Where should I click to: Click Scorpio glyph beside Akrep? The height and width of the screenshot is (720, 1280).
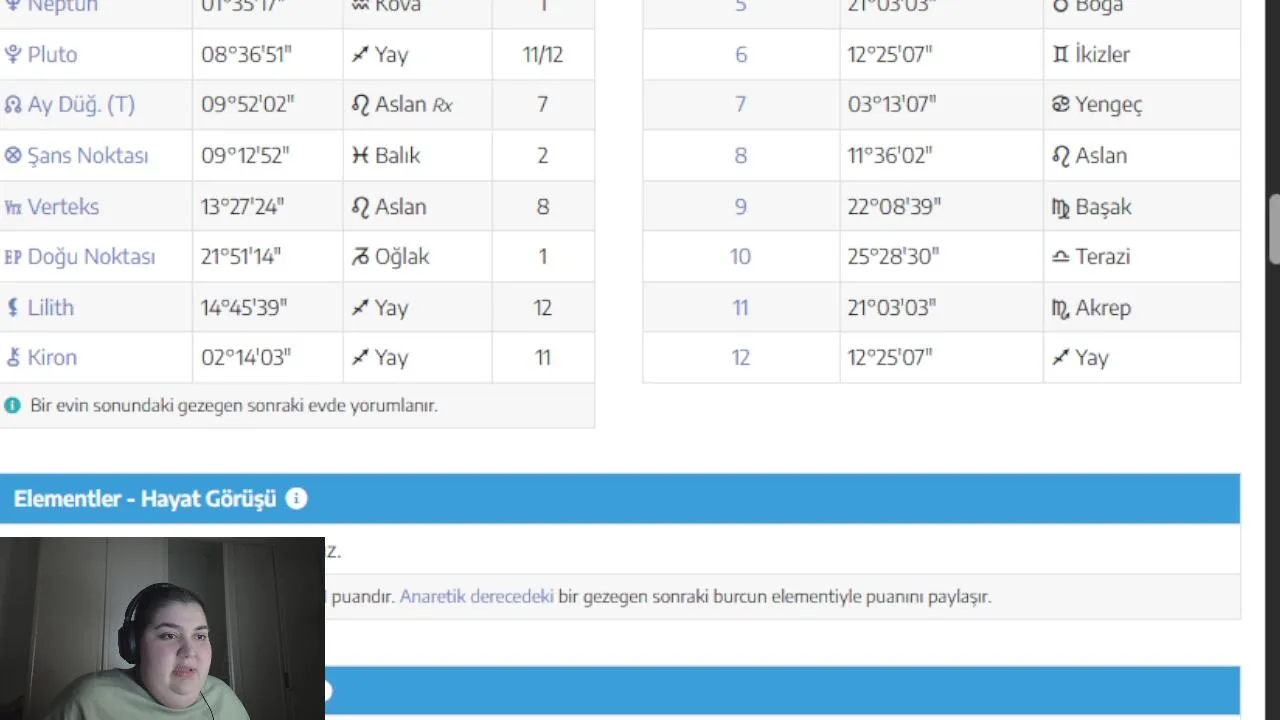(x=1061, y=308)
